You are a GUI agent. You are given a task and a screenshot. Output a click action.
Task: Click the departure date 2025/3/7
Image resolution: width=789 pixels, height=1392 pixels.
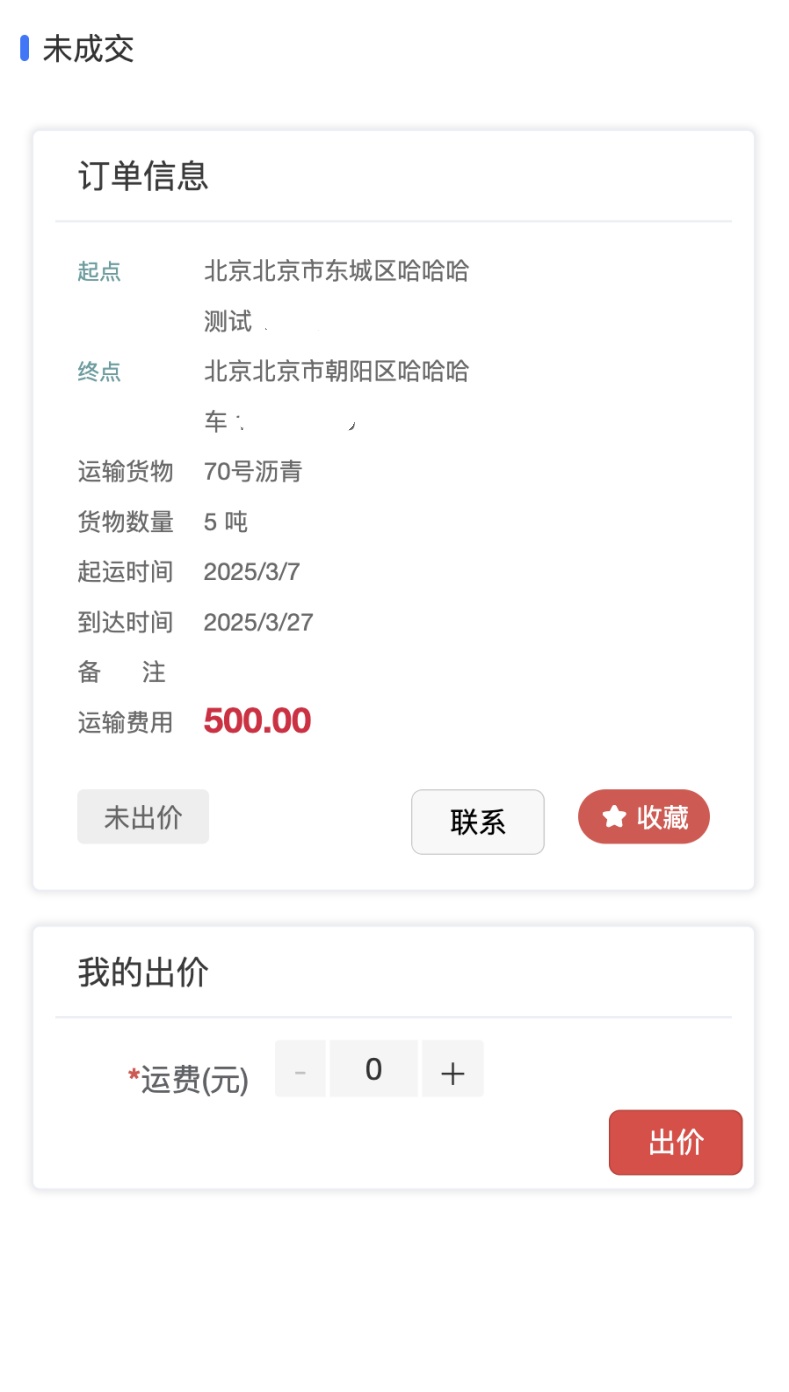coord(252,572)
